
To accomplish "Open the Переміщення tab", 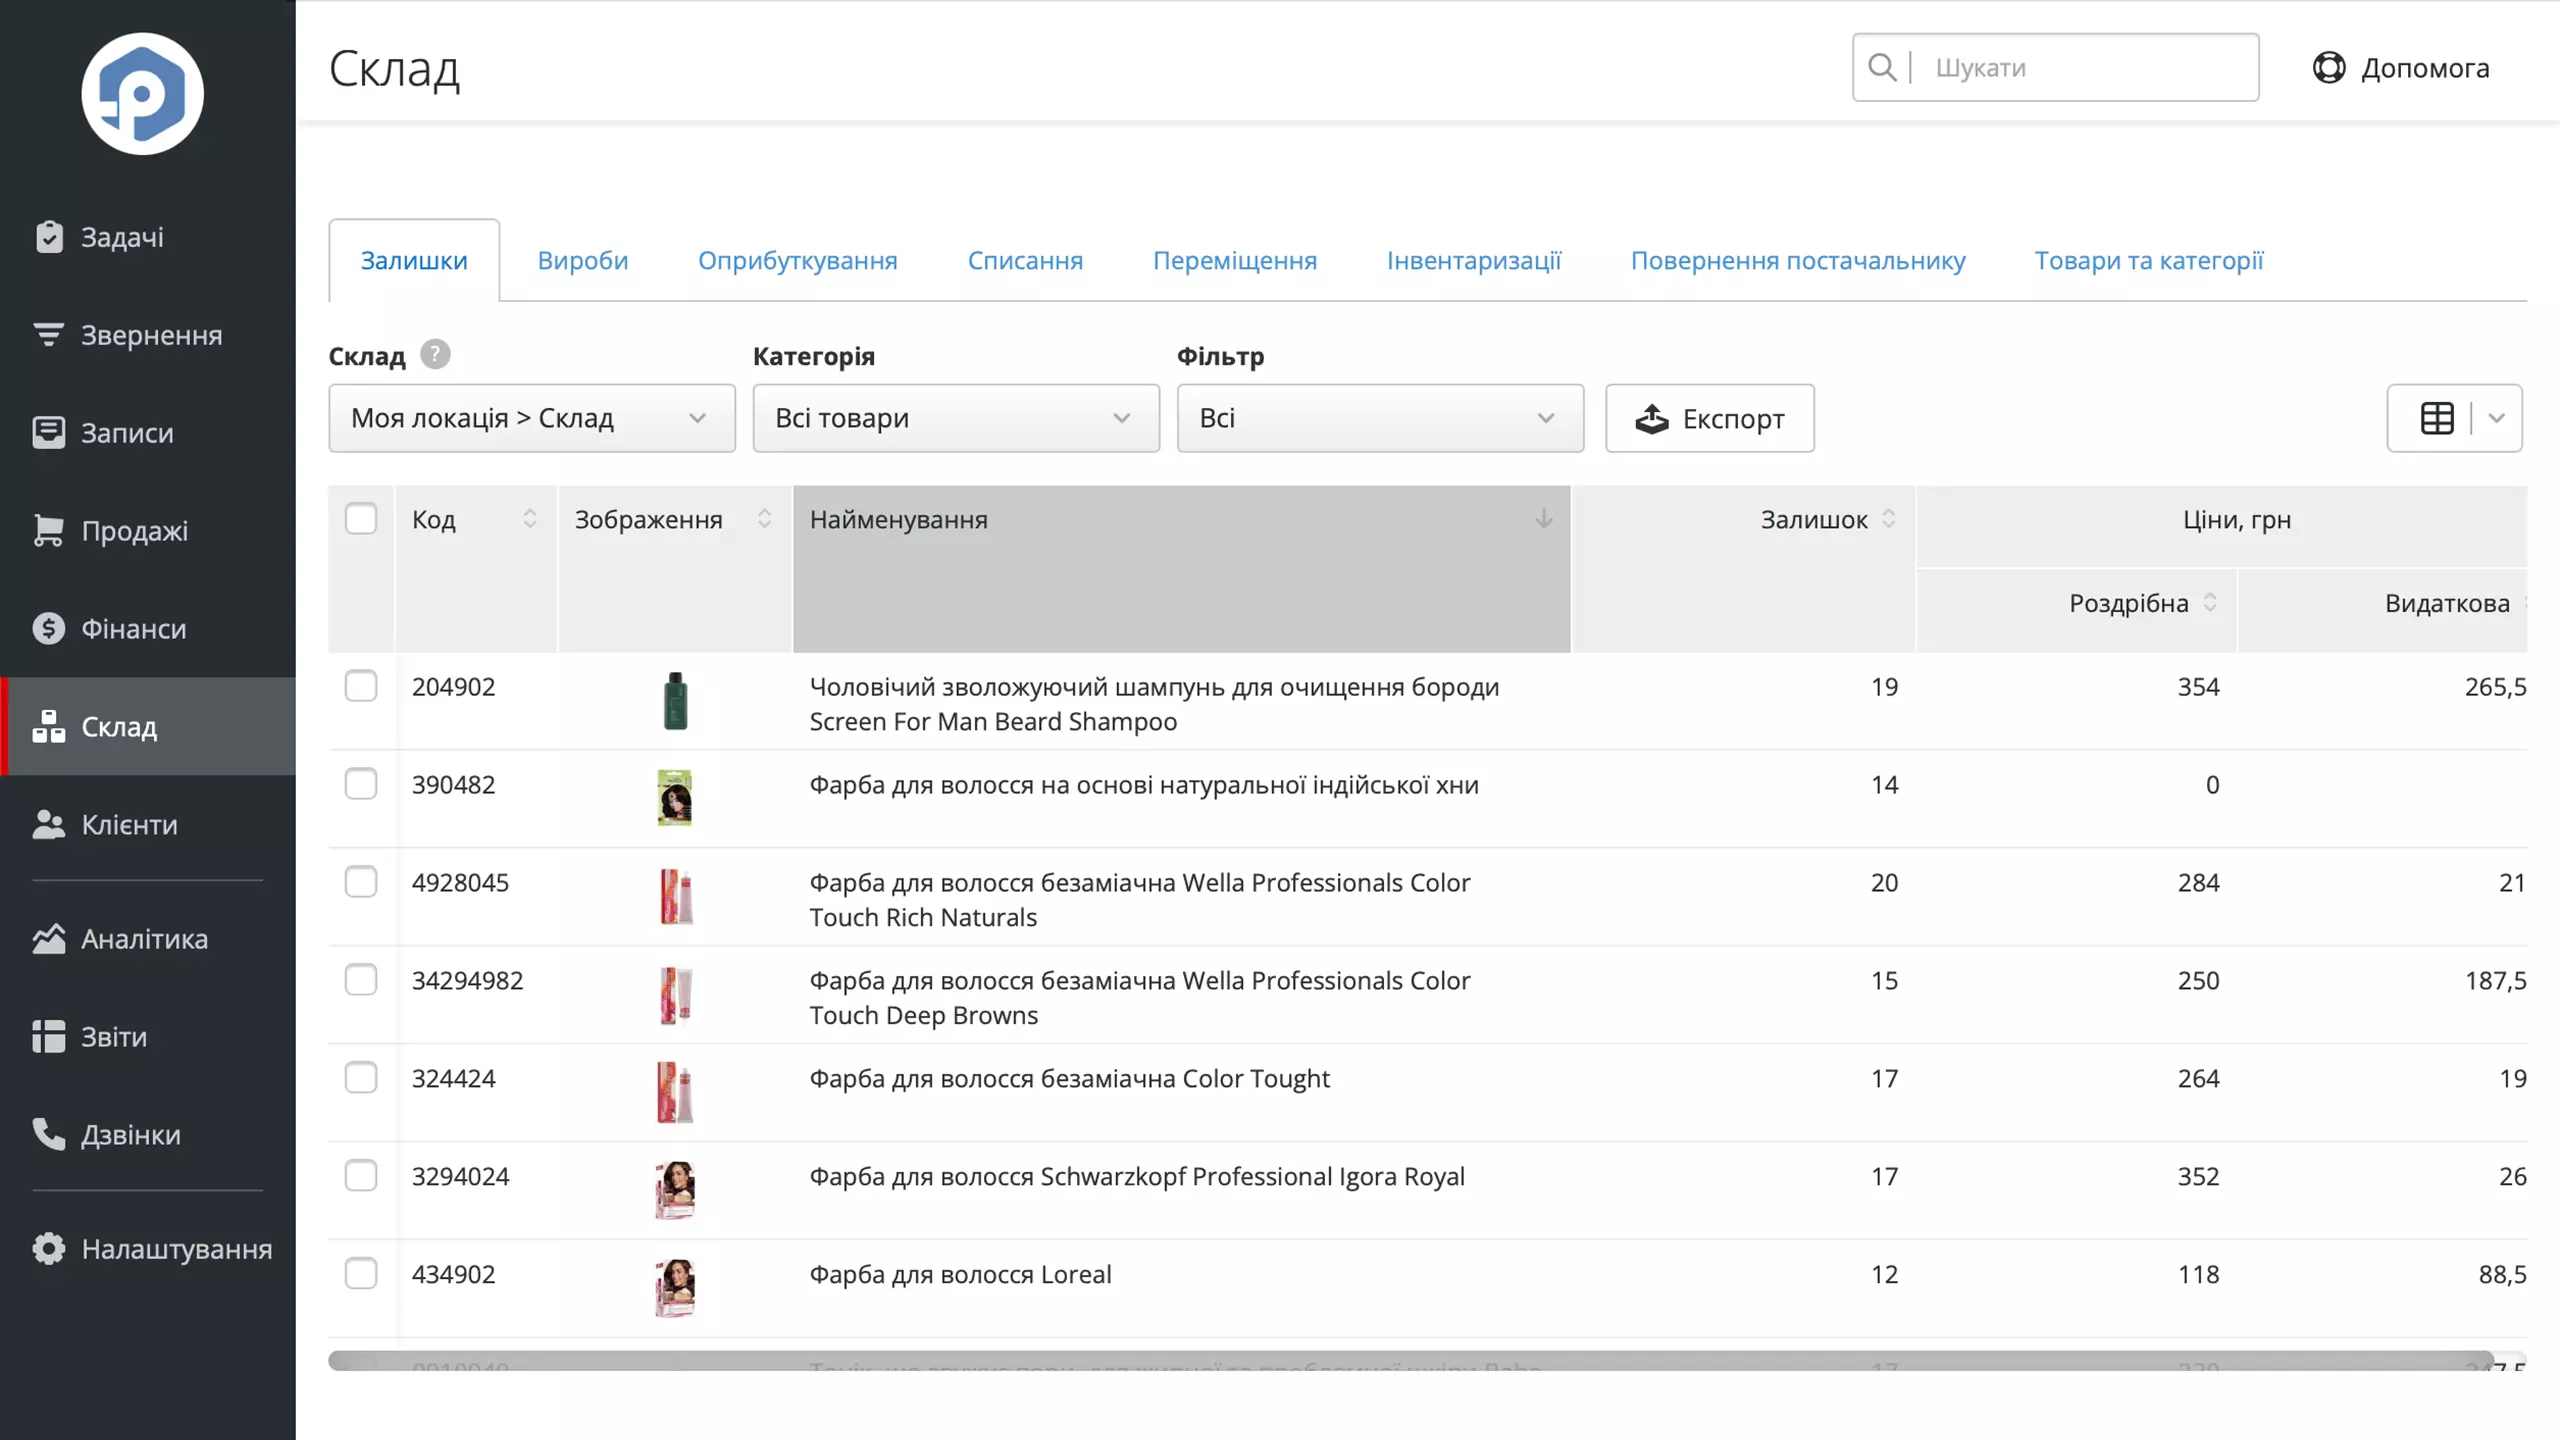I will (x=1235, y=260).
